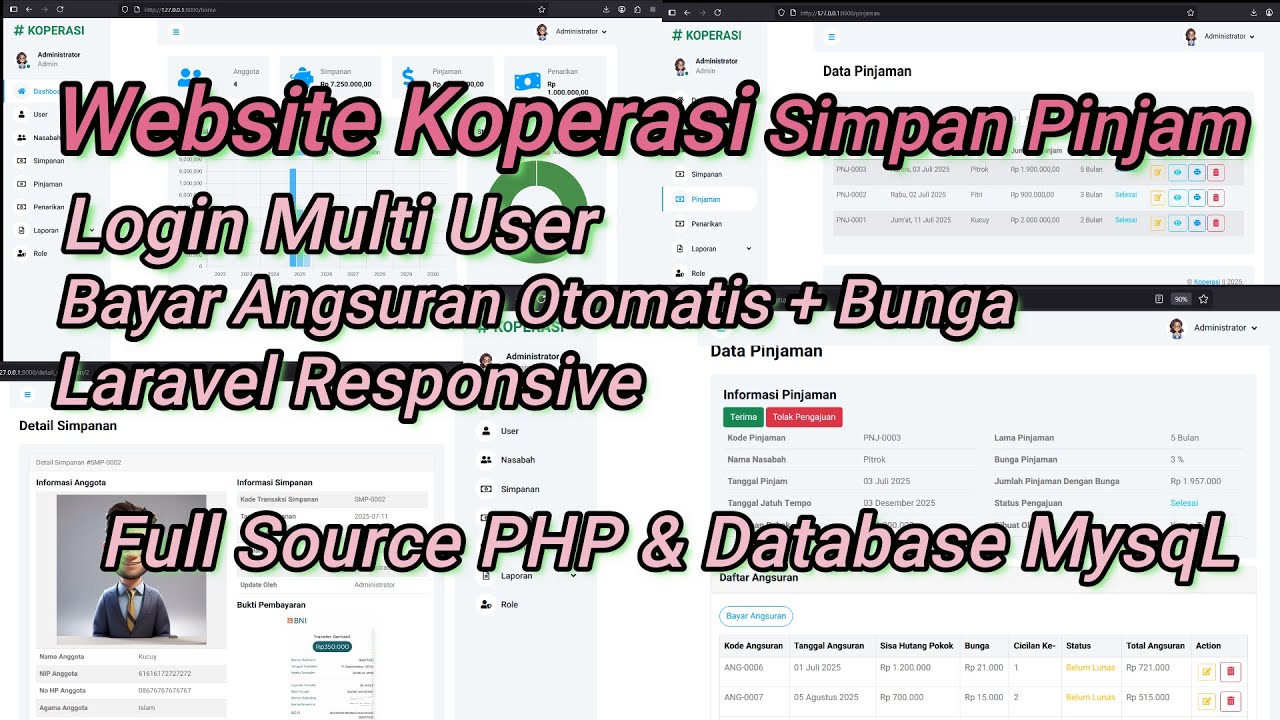
Task: Click the green Terima button
Action: [x=743, y=417]
